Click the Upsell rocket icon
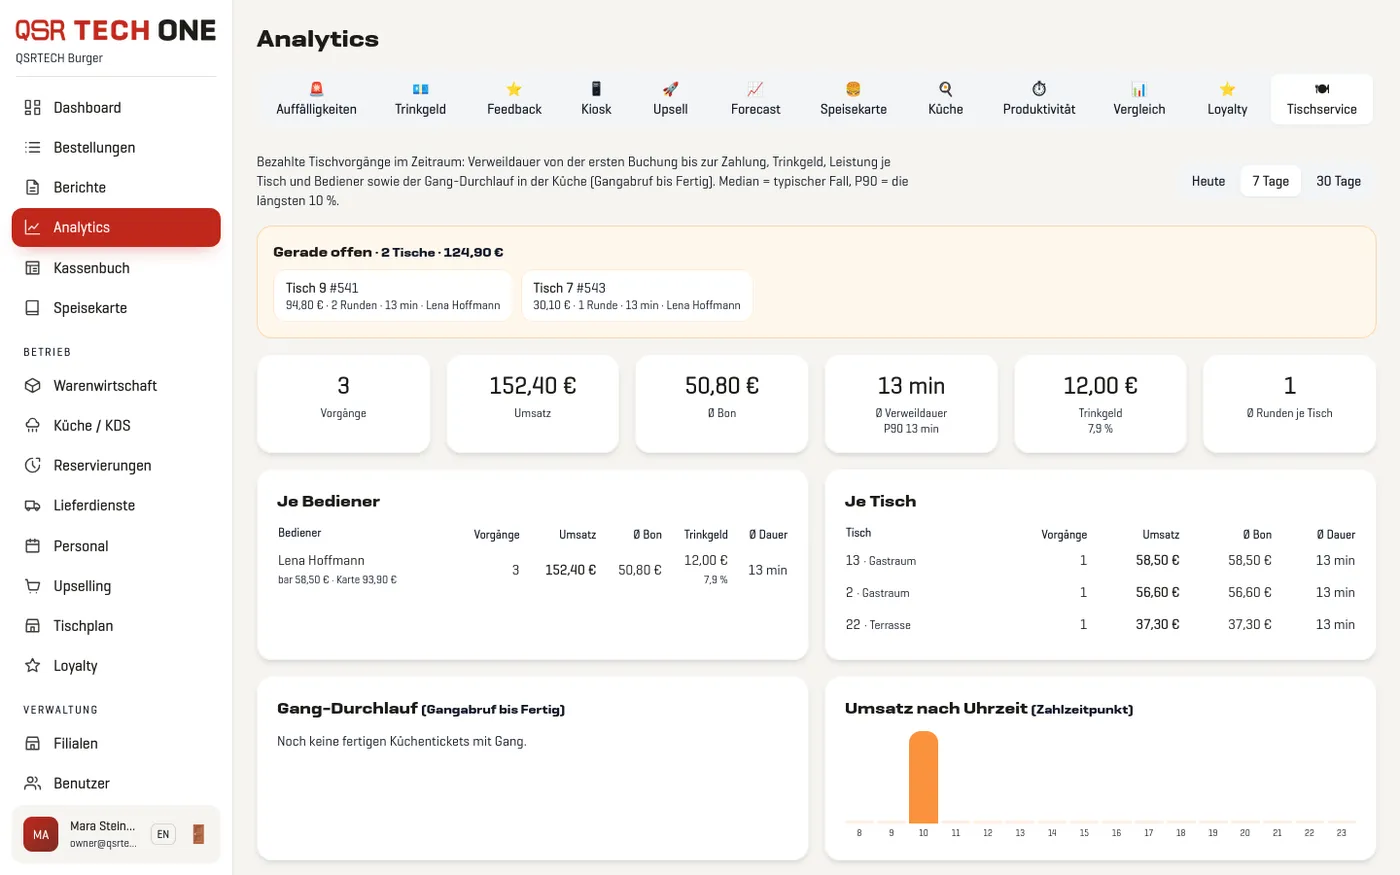Image resolution: width=1400 pixels, height=875 pixels. pos(670,89)
